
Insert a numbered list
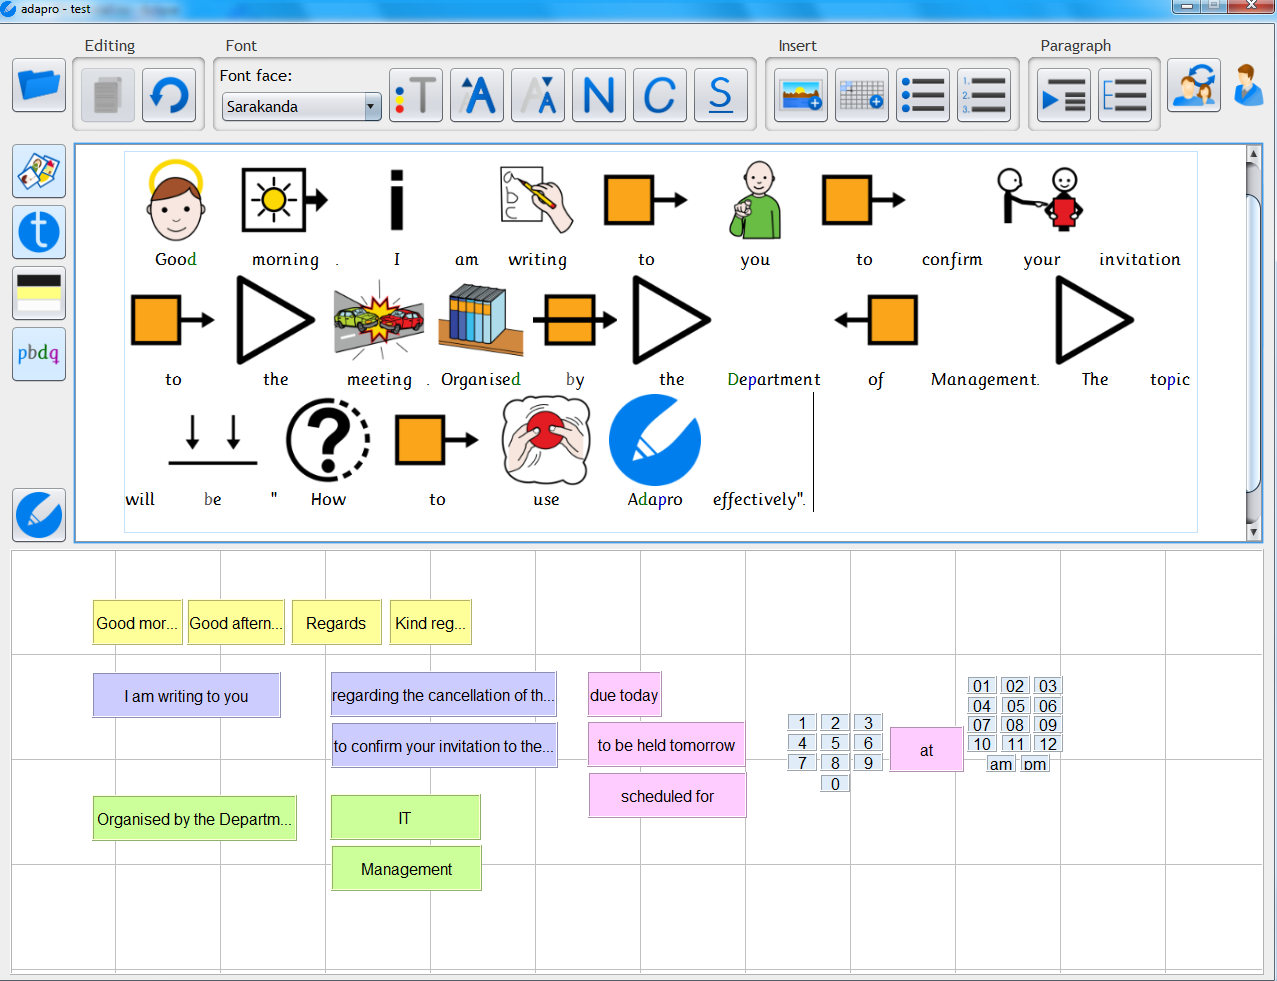coord(984,96)
